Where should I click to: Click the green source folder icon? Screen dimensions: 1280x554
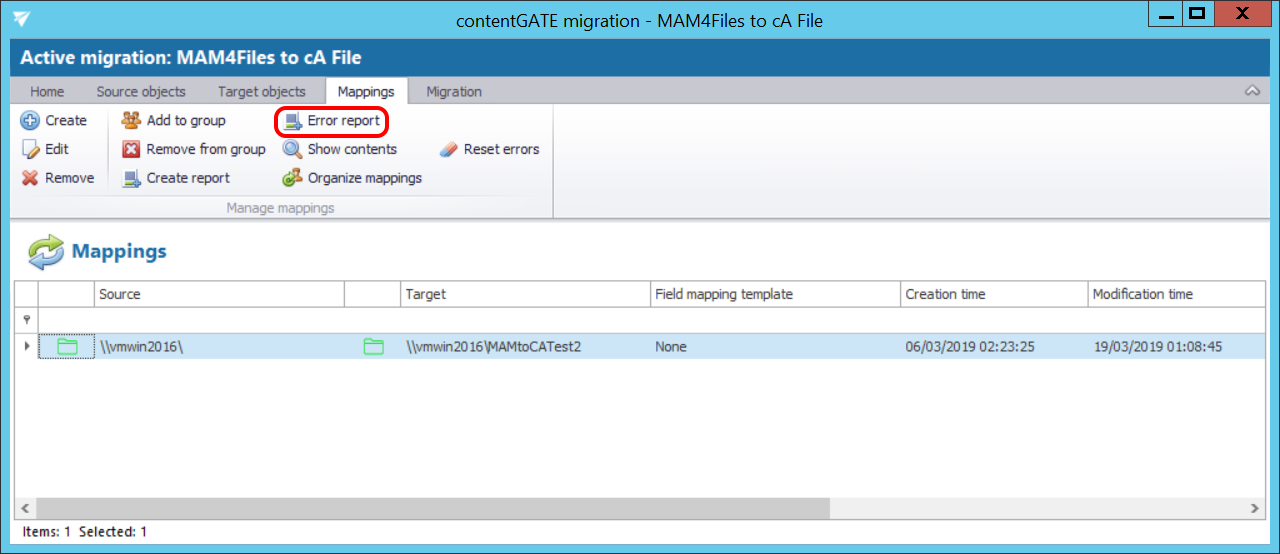point(67,347)
